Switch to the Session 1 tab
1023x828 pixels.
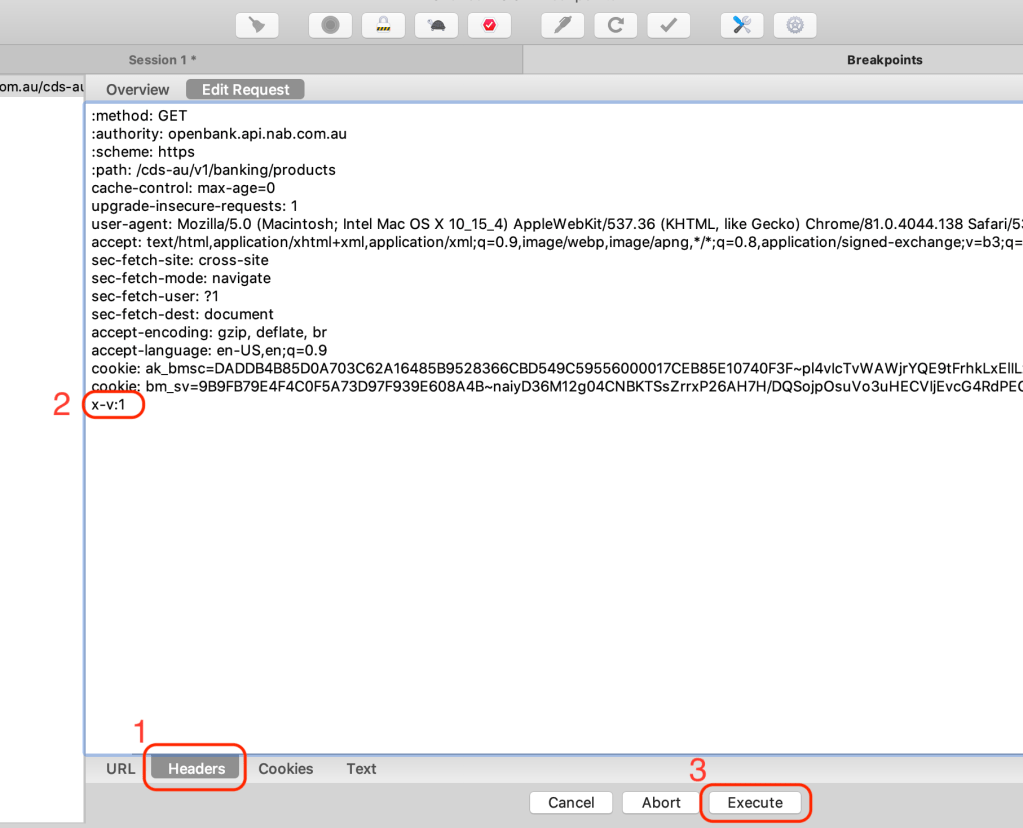pos(162,60)
